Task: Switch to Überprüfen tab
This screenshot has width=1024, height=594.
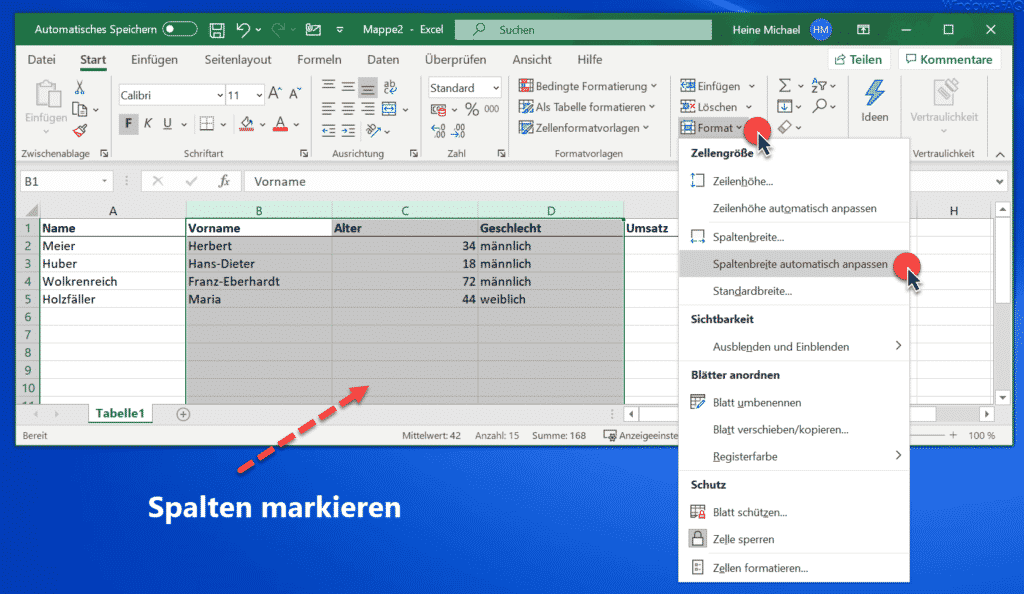Action: [455, 59]
